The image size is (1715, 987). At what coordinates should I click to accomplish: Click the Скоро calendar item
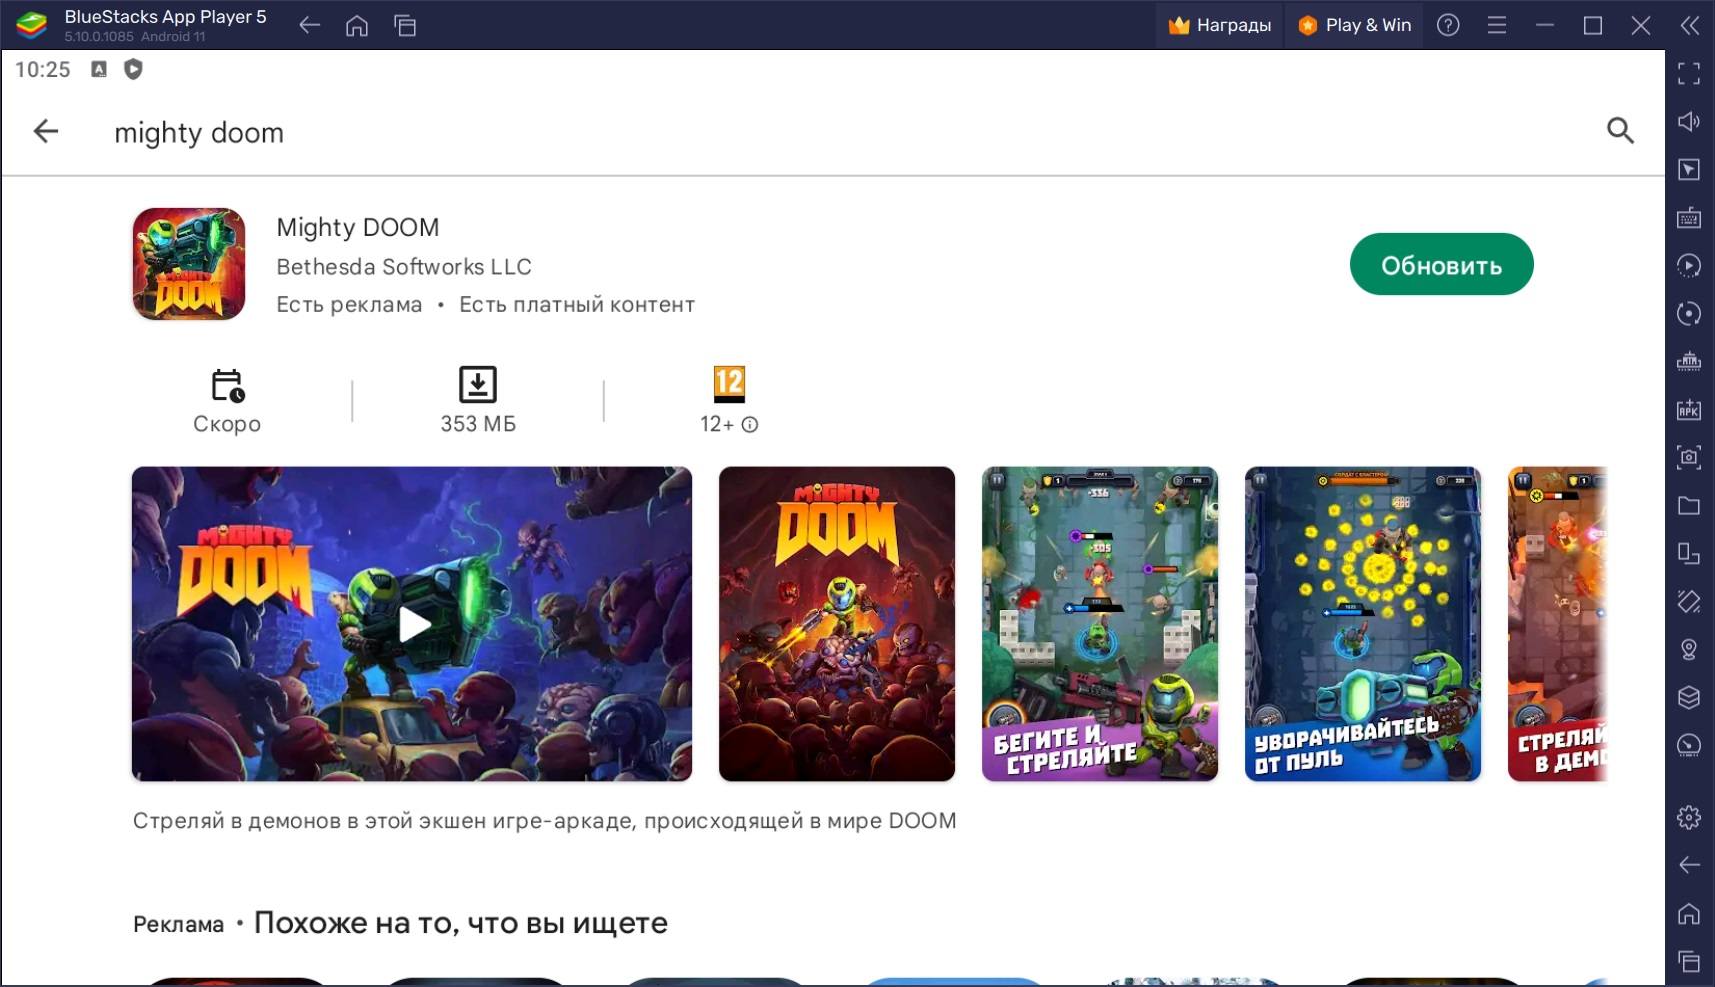(227, 400)
